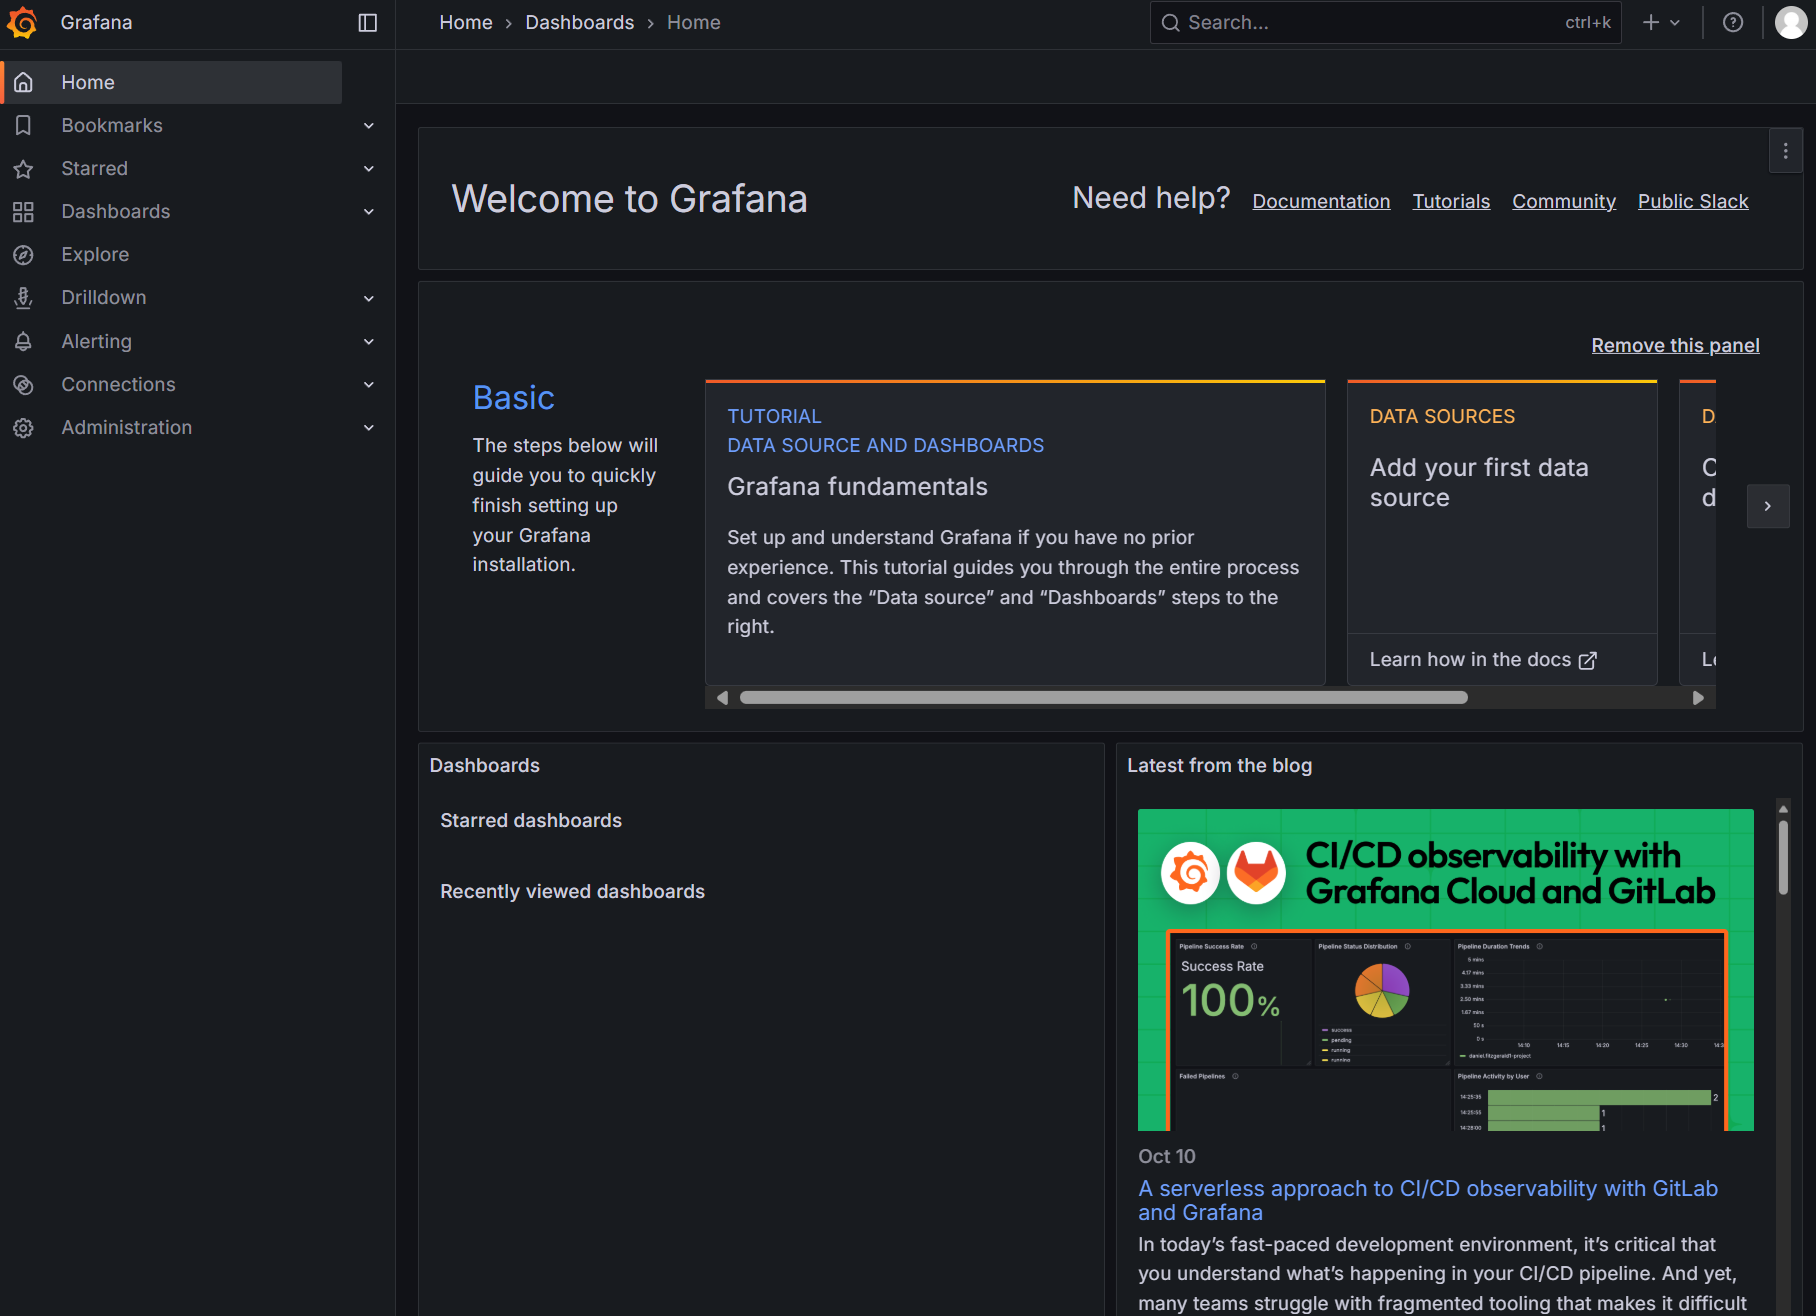Image resolution: width=1816 pixels, height=1316 pixels.
Task: Open Alerting from the sidebar
Action: click(x=96, y=341)
